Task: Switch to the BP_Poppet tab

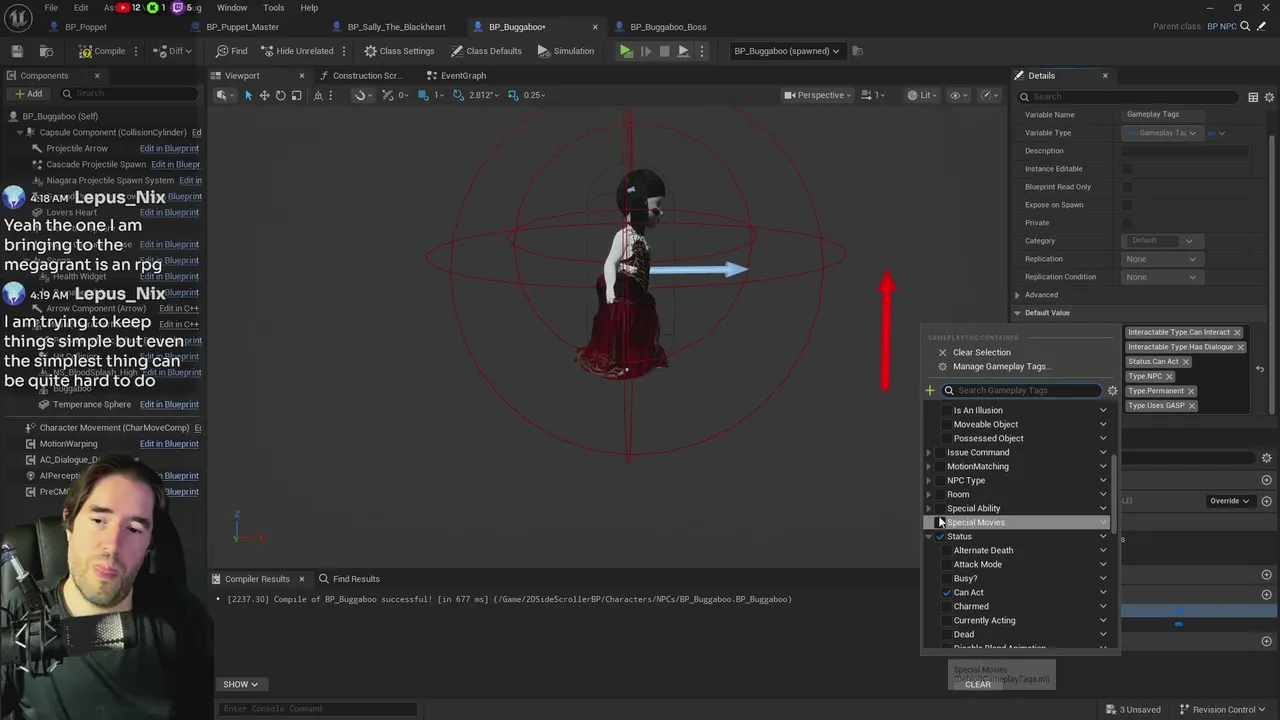Action: coord(86,27)
